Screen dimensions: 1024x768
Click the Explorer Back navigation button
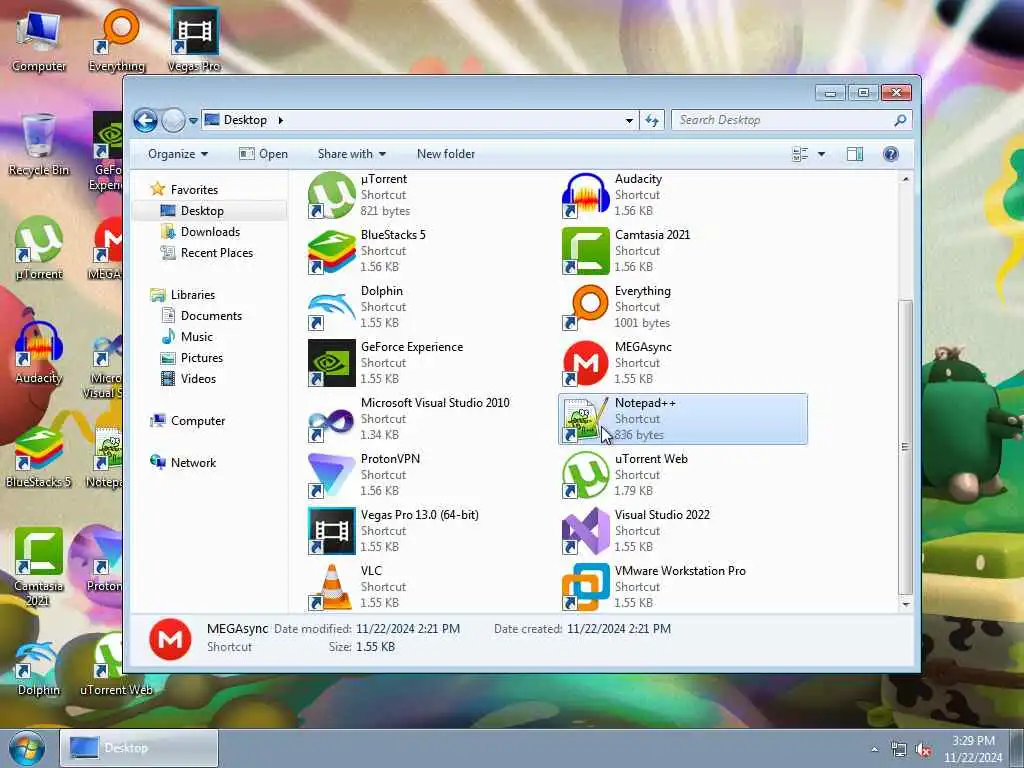pyautogui.click(x=146, y=120)
